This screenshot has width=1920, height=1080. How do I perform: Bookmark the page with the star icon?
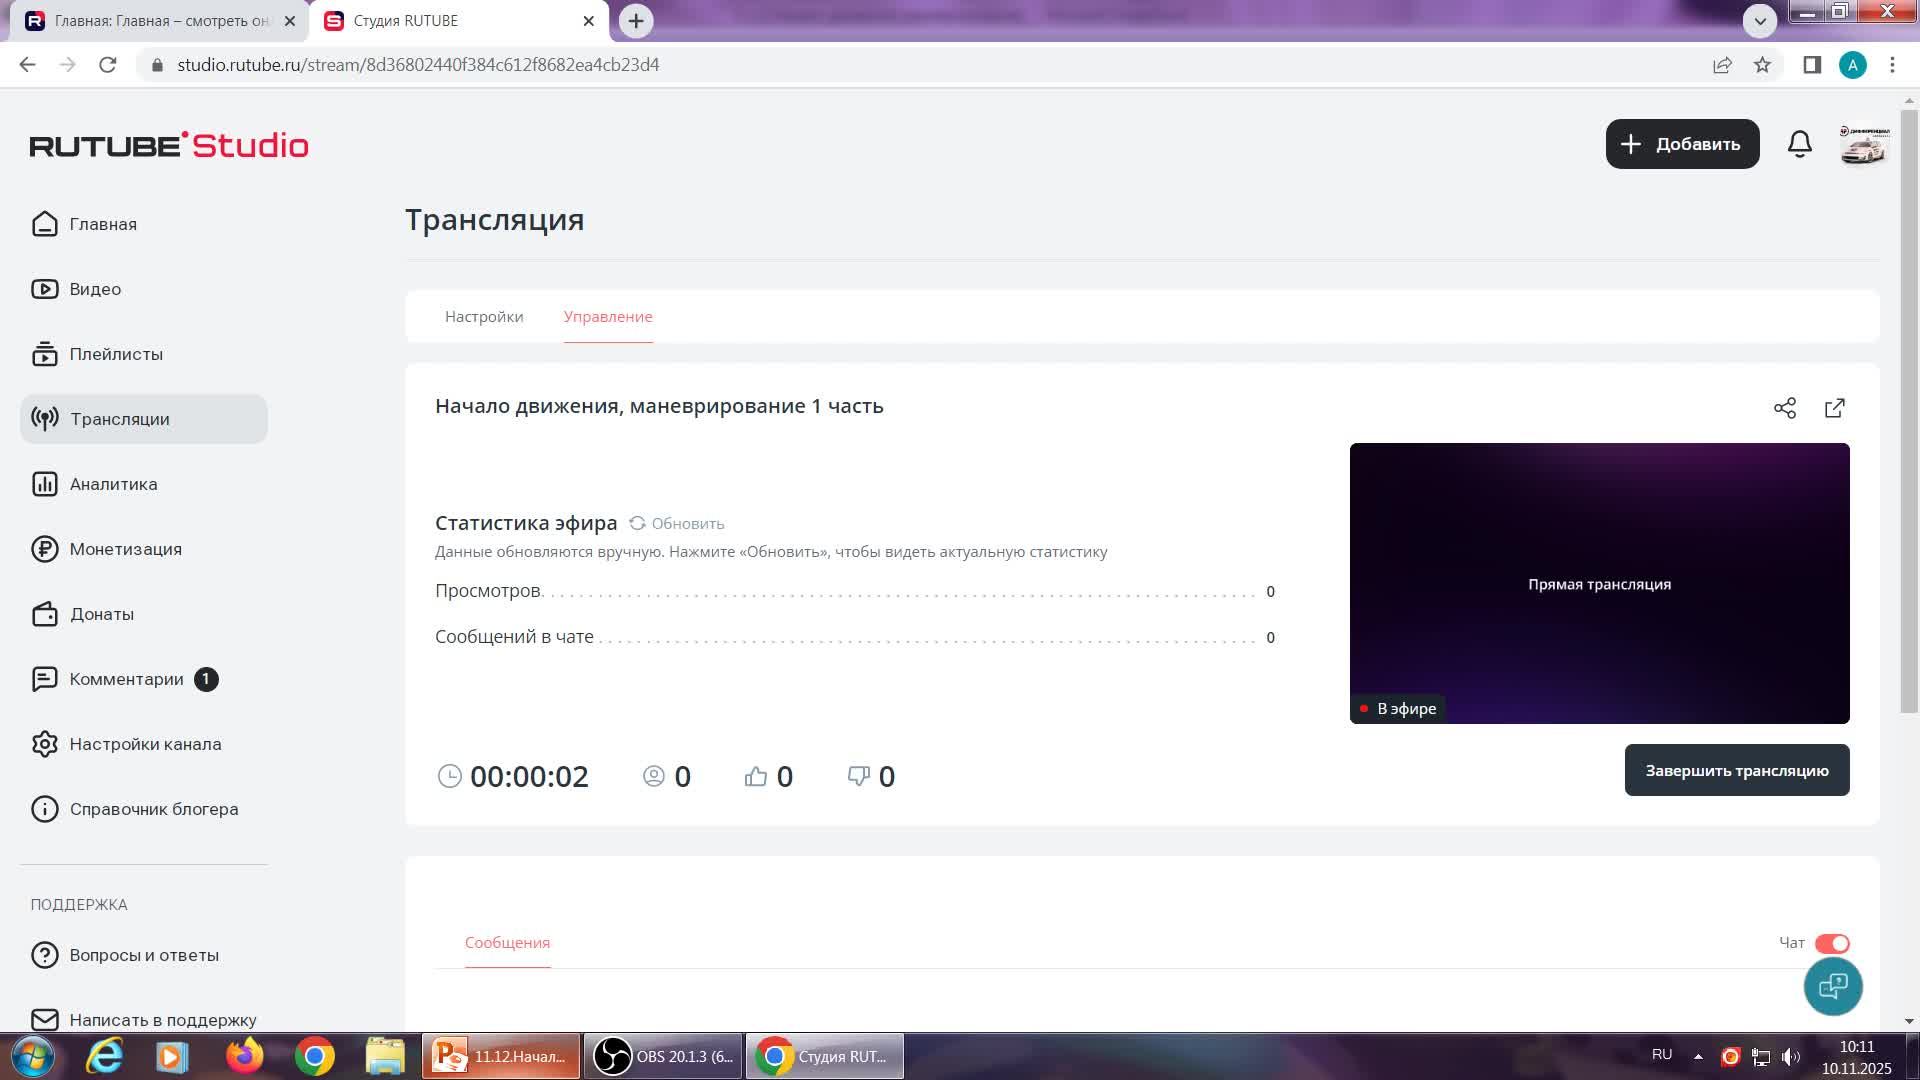click(1762, 64)
